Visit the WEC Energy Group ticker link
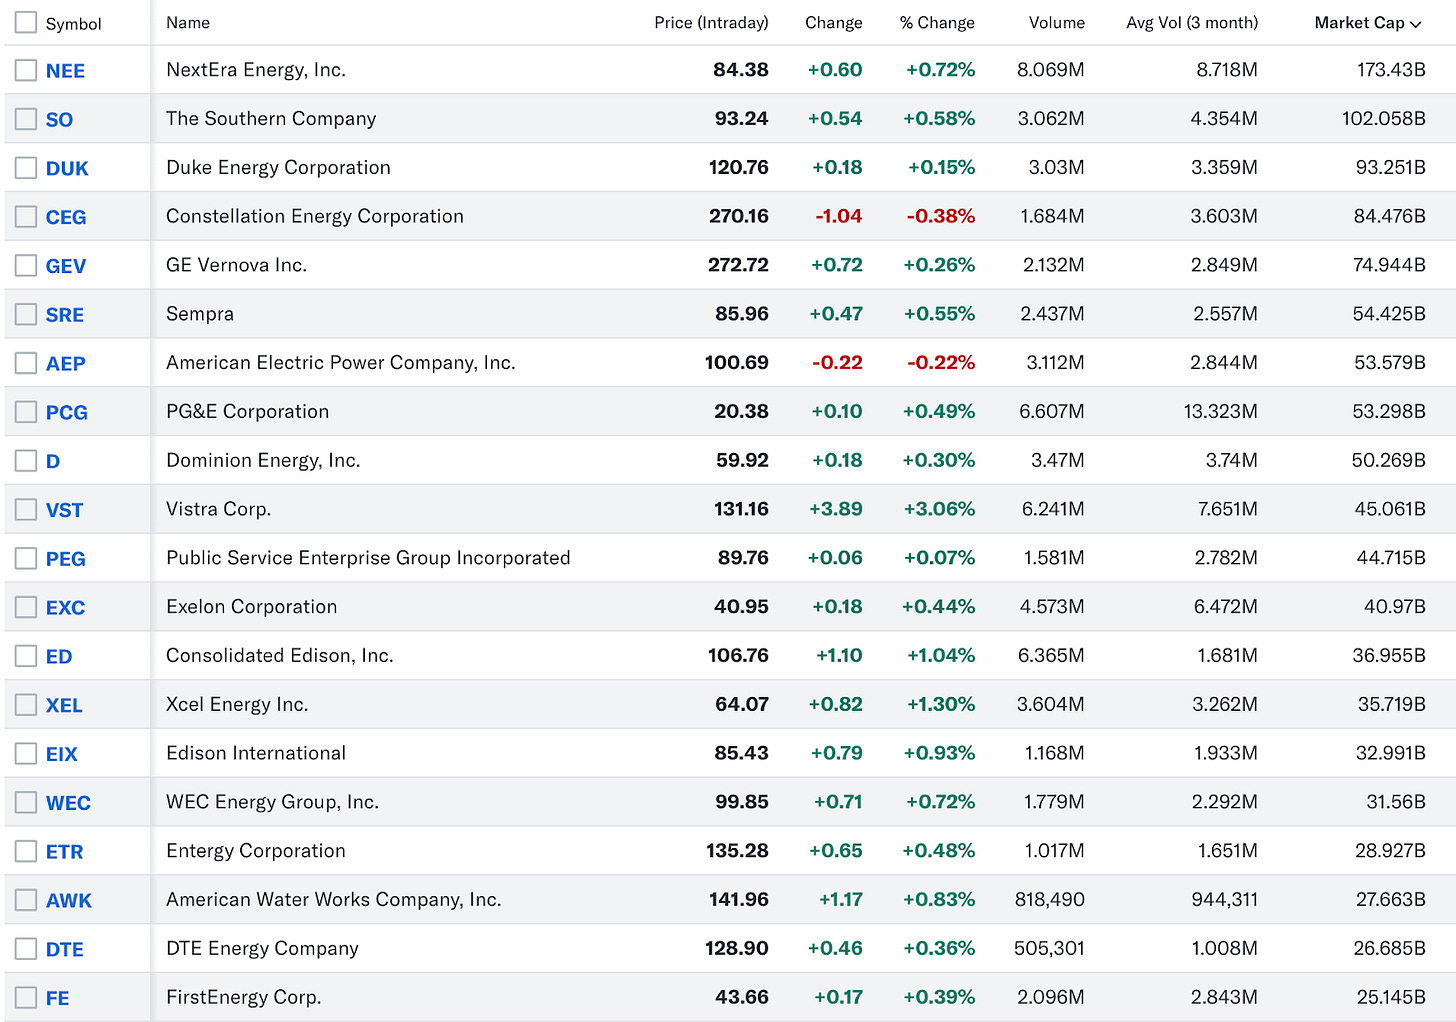Image resolution: width=1456 pixels, height=1022 pixels. [x=68, y=802]
